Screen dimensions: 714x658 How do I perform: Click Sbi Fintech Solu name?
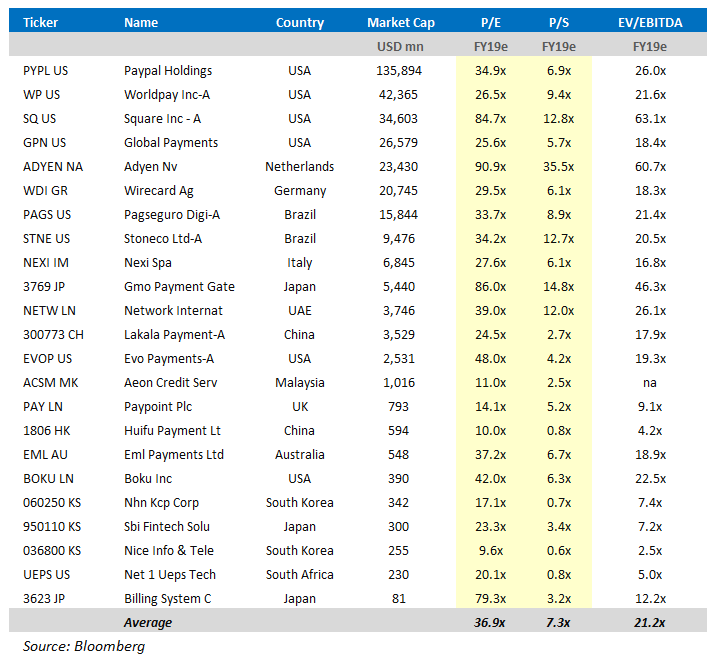[167, 527]
